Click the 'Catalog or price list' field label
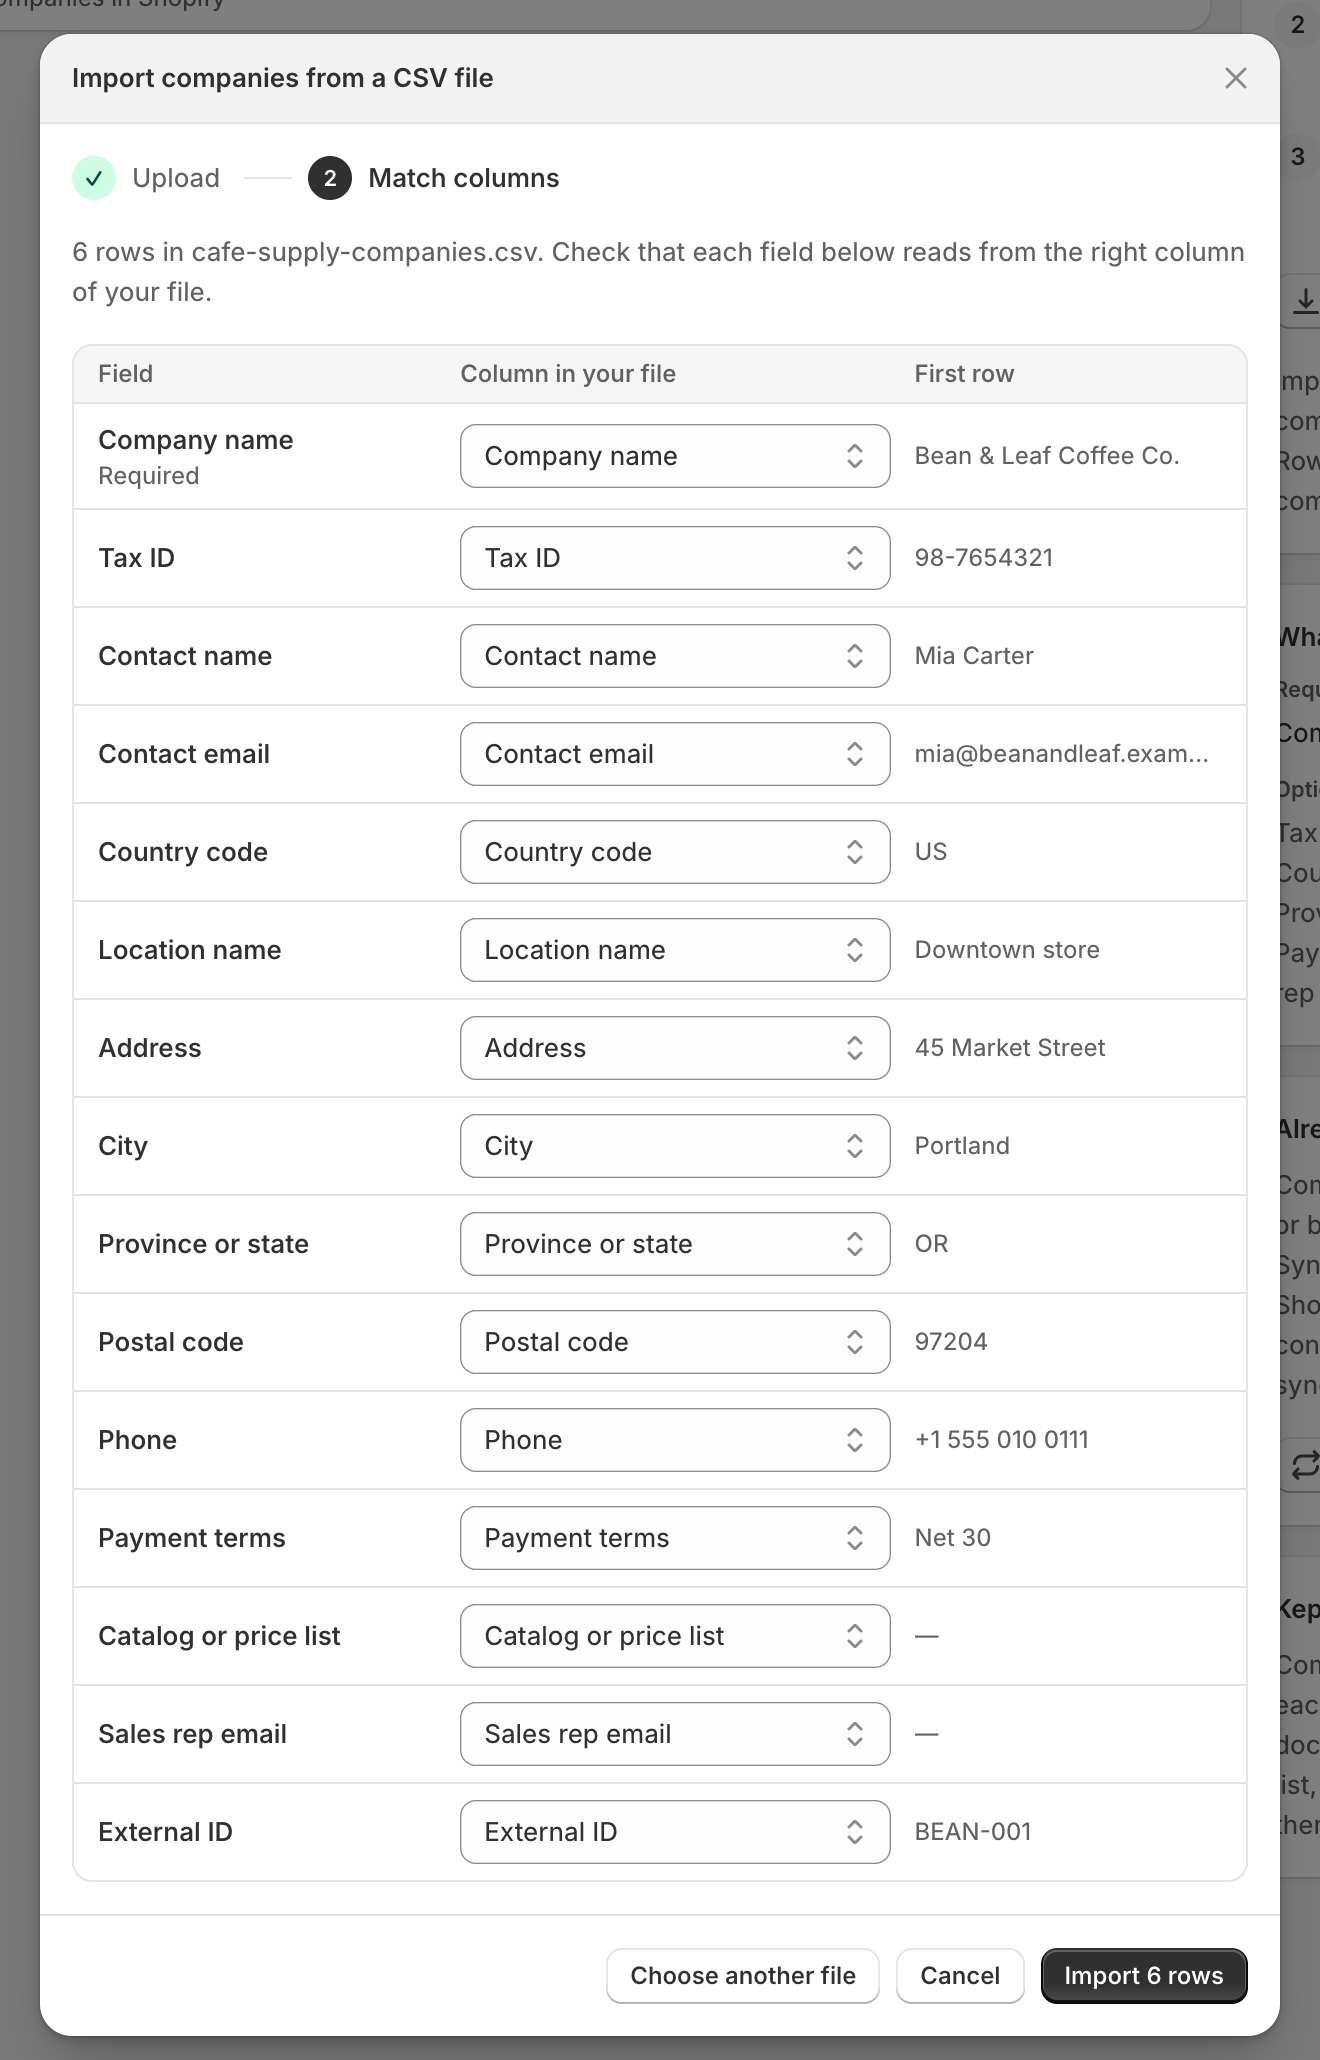Viewport: 1320px width, 2060px height. tap(219, 1636)
